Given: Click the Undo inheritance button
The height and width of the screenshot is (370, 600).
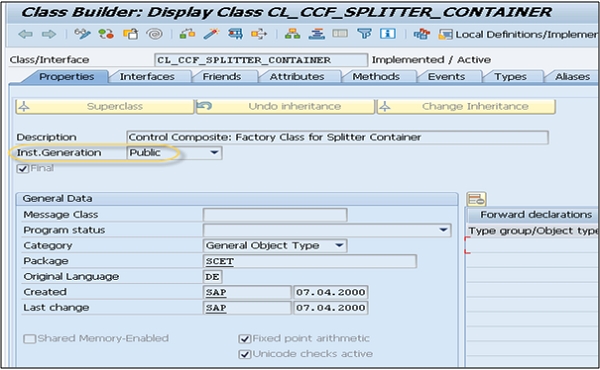Looking at the screenshot, I should click(x=285, y=106).
